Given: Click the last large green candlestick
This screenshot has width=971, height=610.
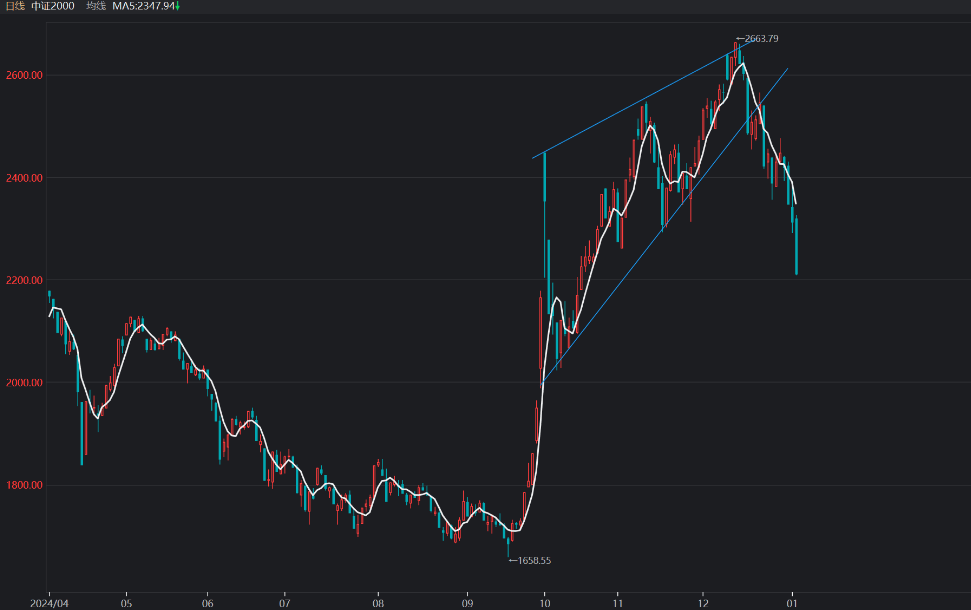Looking at the screenshot, I should (796, 246).
